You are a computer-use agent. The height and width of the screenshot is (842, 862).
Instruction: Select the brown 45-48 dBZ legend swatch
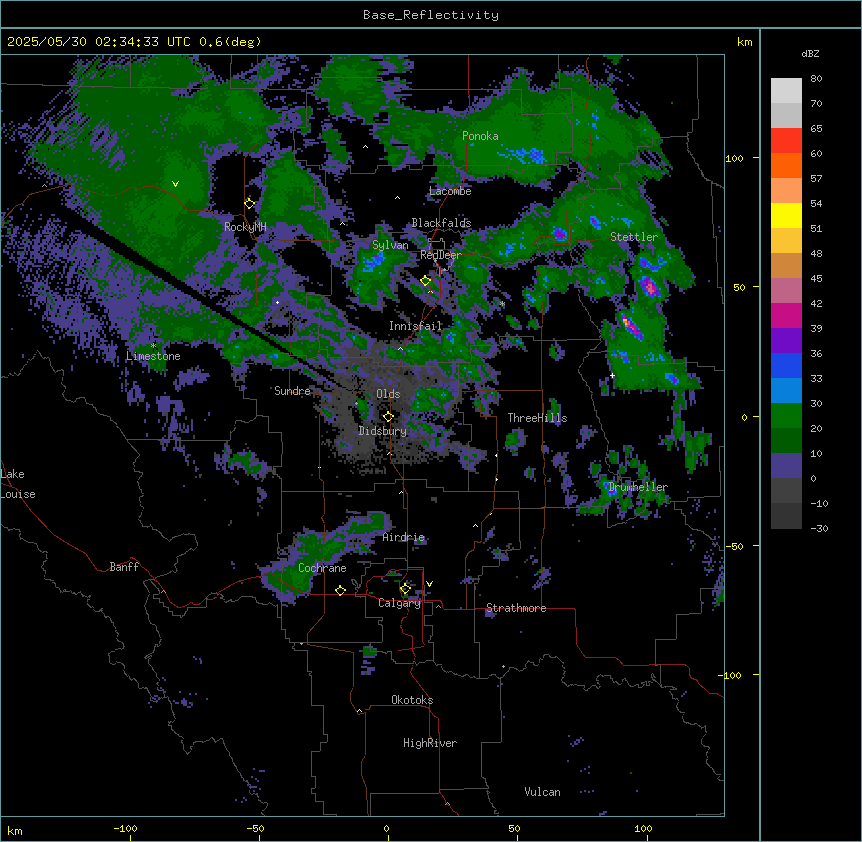point(786,265)
